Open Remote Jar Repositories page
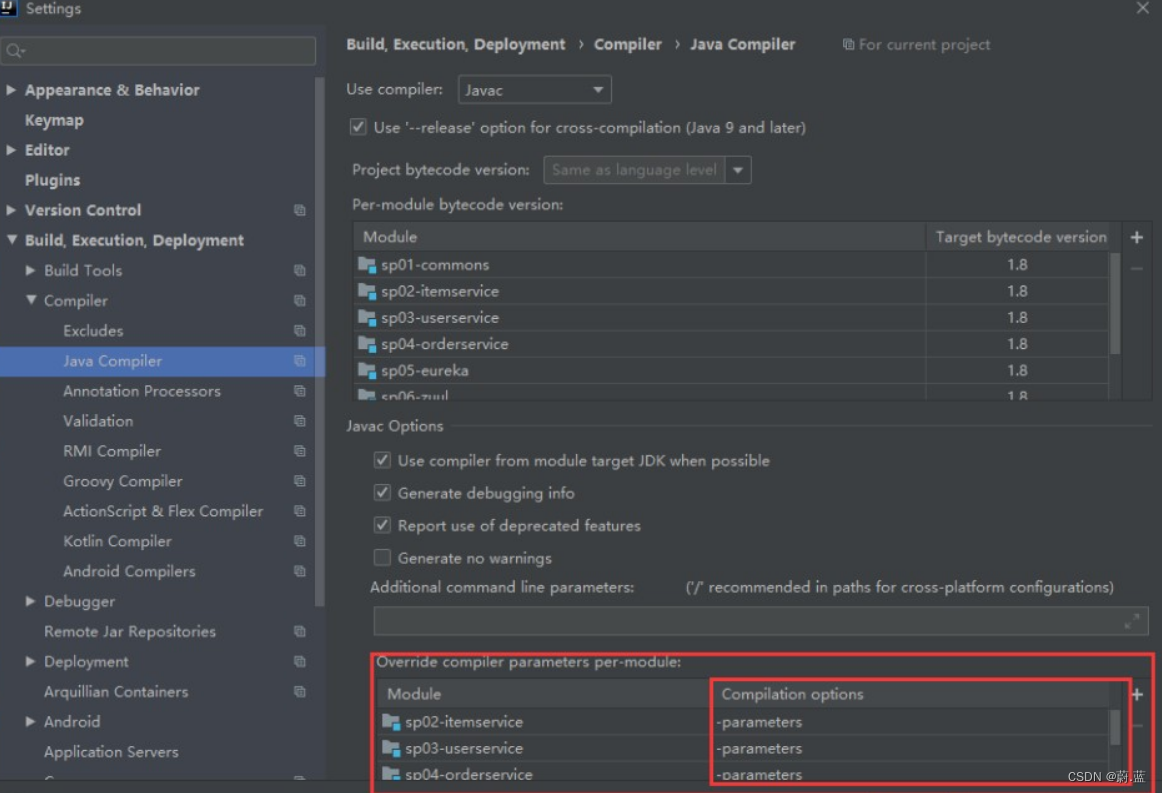1162x793 pixels. 130,631
